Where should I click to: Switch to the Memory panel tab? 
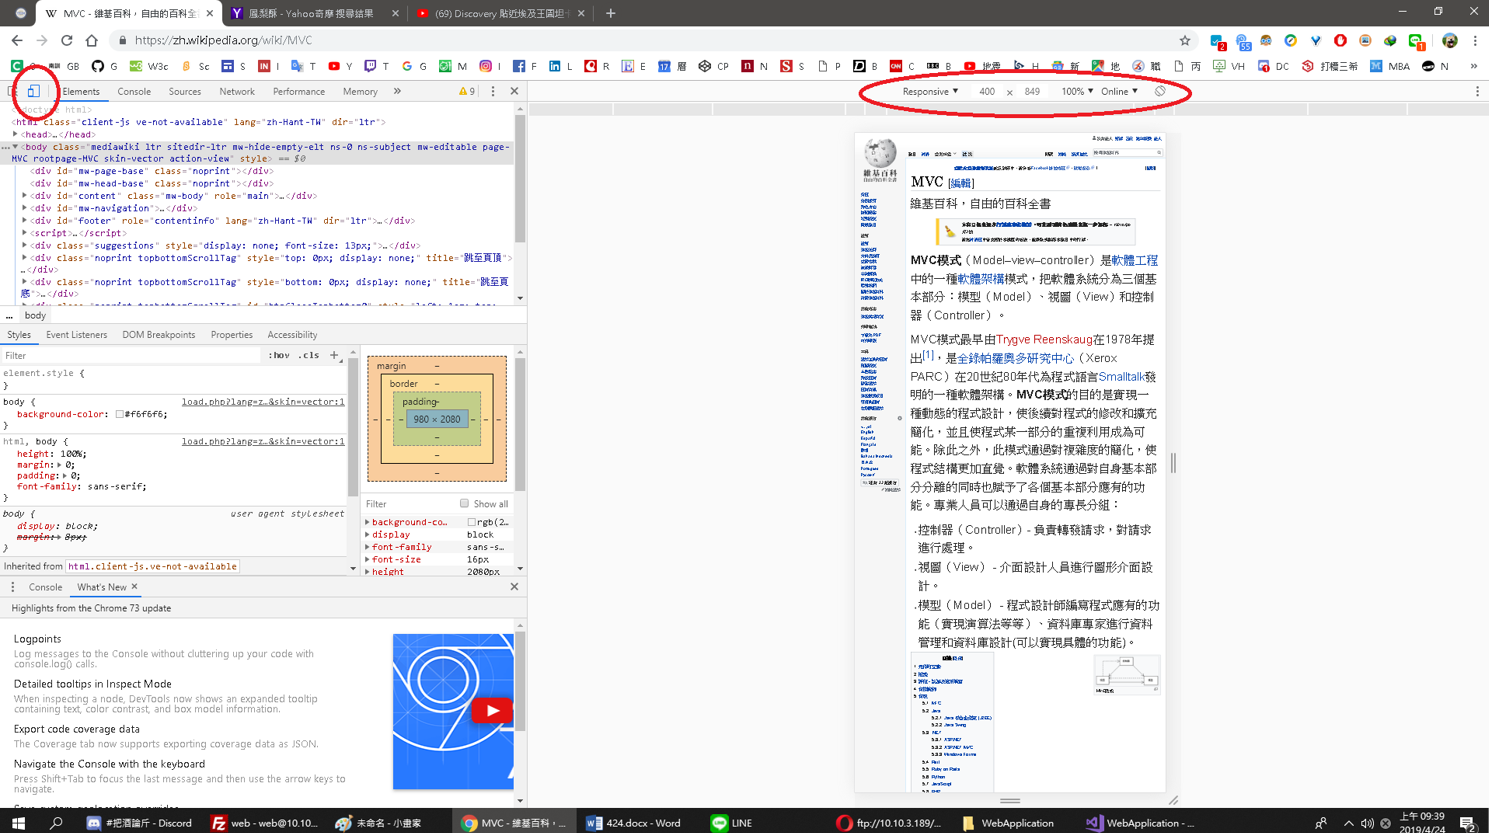click(360, 91)
